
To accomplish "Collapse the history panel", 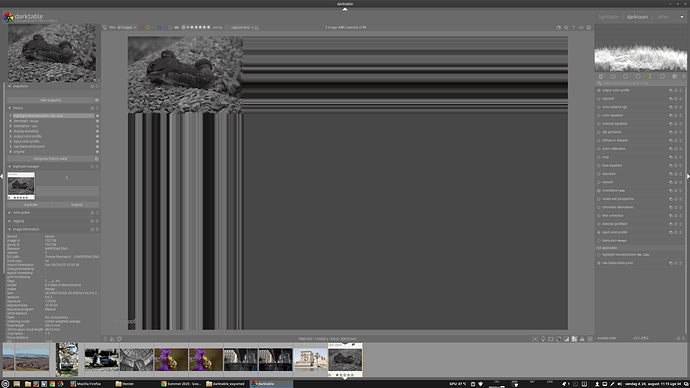I will pyautogui.click(x=10, y=108).
